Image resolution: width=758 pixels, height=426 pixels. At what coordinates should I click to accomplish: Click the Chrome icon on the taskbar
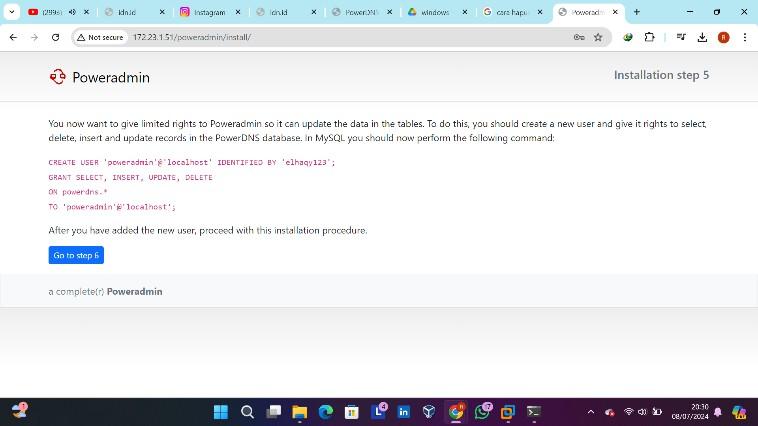pos(456,412)
